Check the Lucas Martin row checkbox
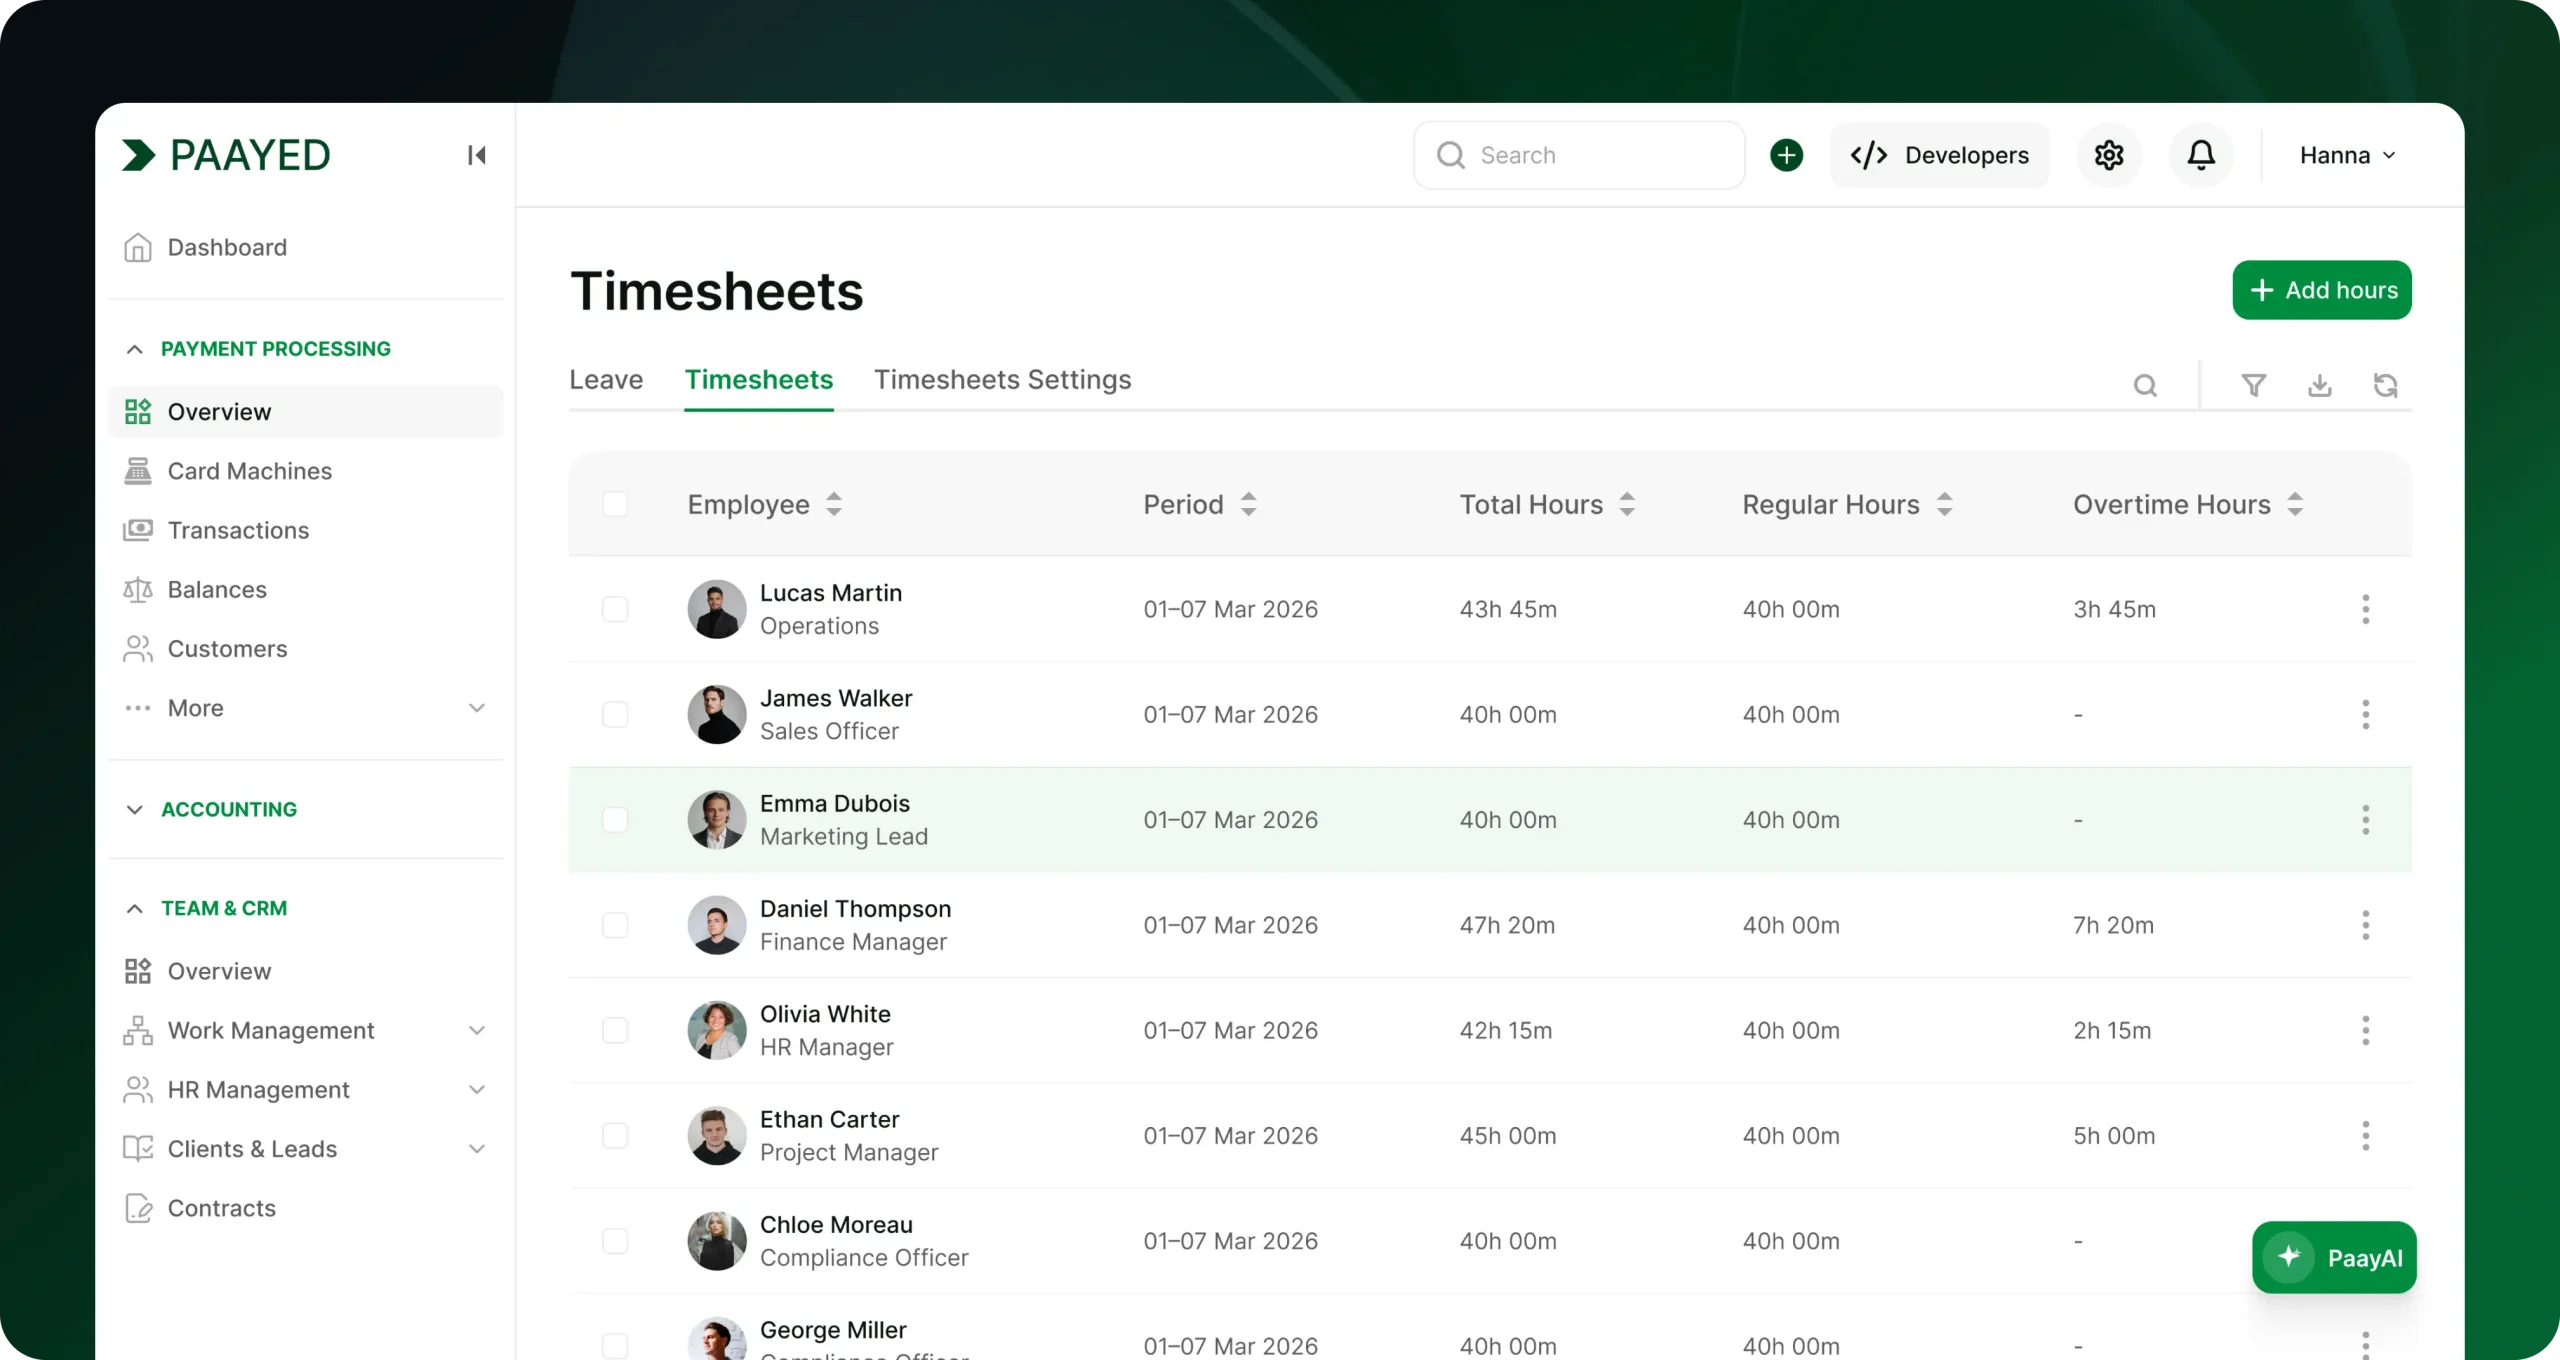2560x1360 pixels. tap(615, 609)
